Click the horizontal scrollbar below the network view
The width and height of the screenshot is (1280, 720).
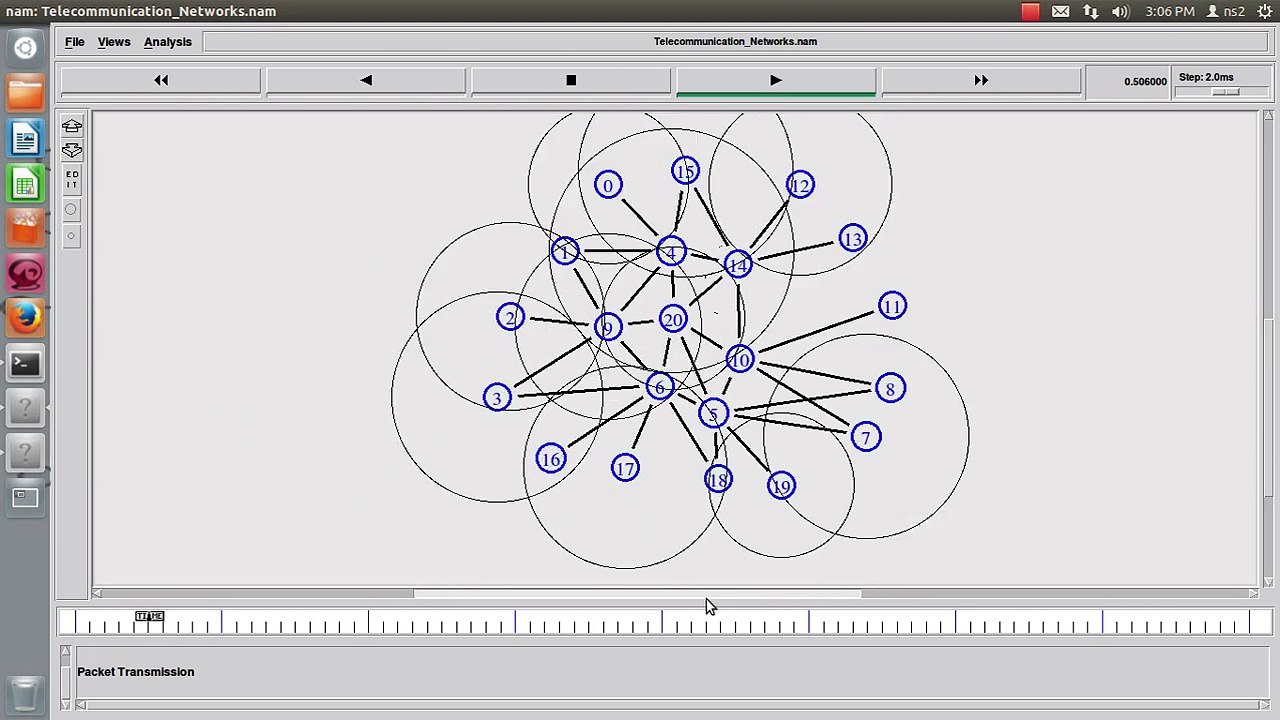pos(637,594)
